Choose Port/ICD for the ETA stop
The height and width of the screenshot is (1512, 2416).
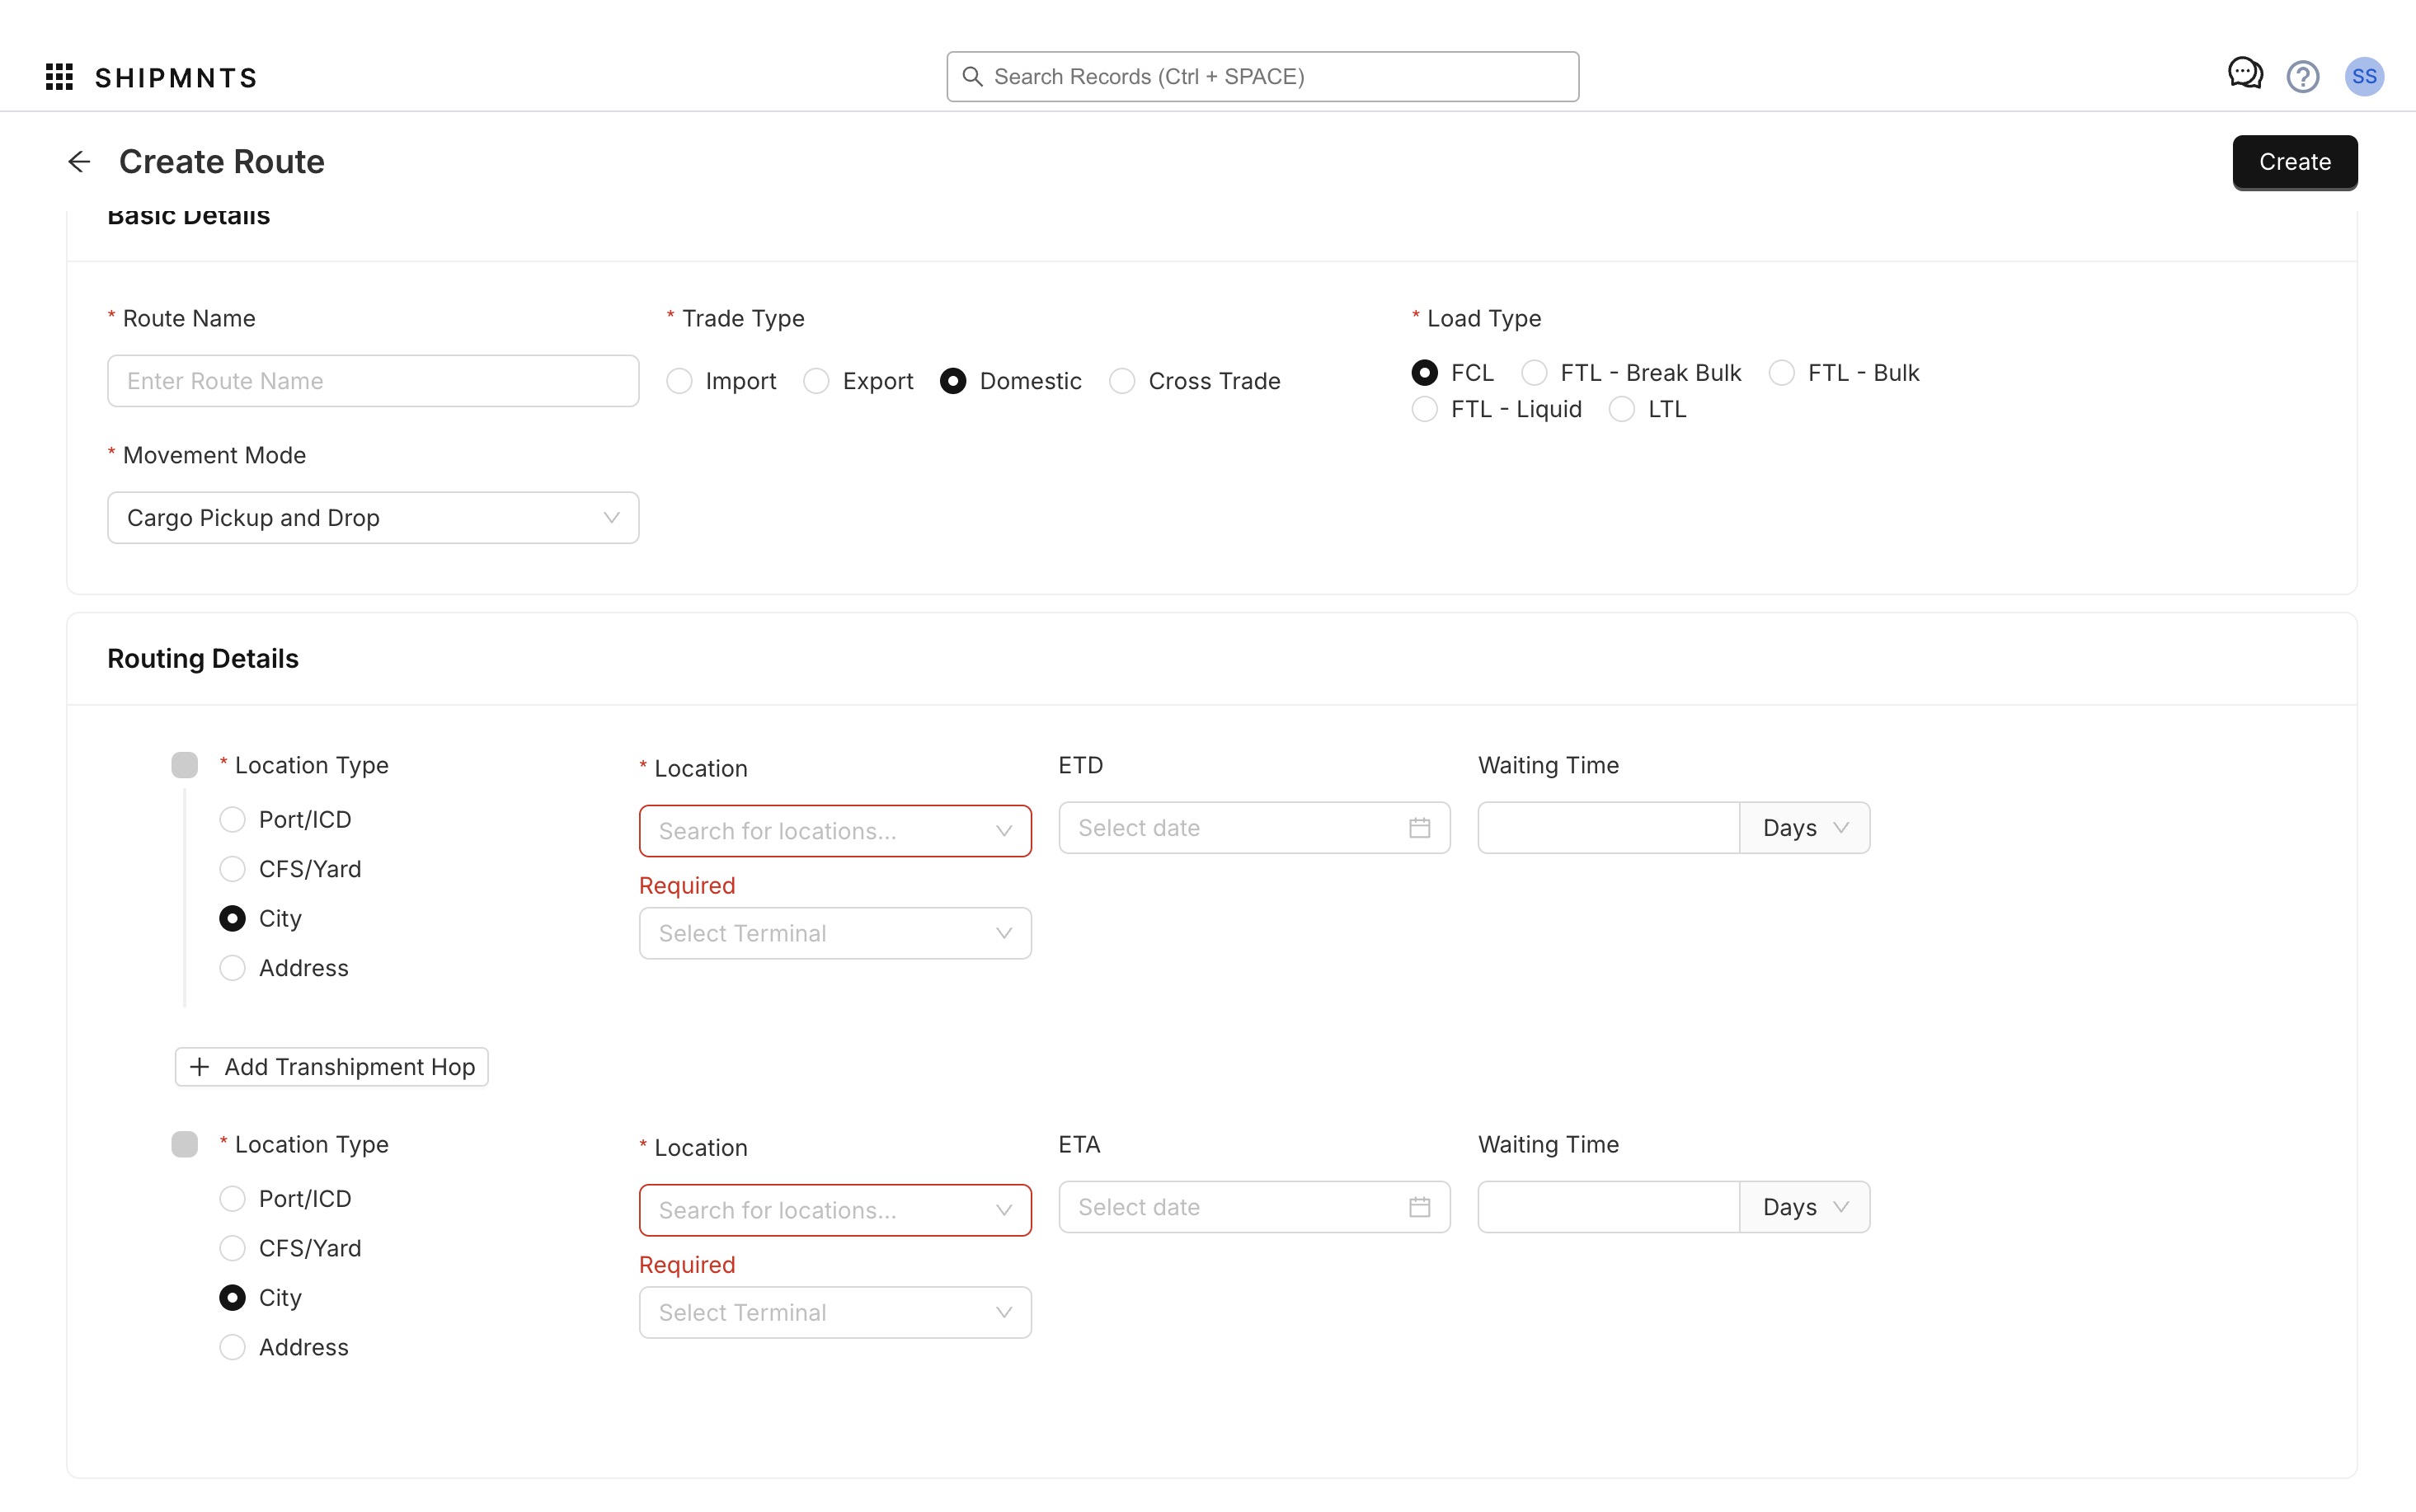(285, 1199)
